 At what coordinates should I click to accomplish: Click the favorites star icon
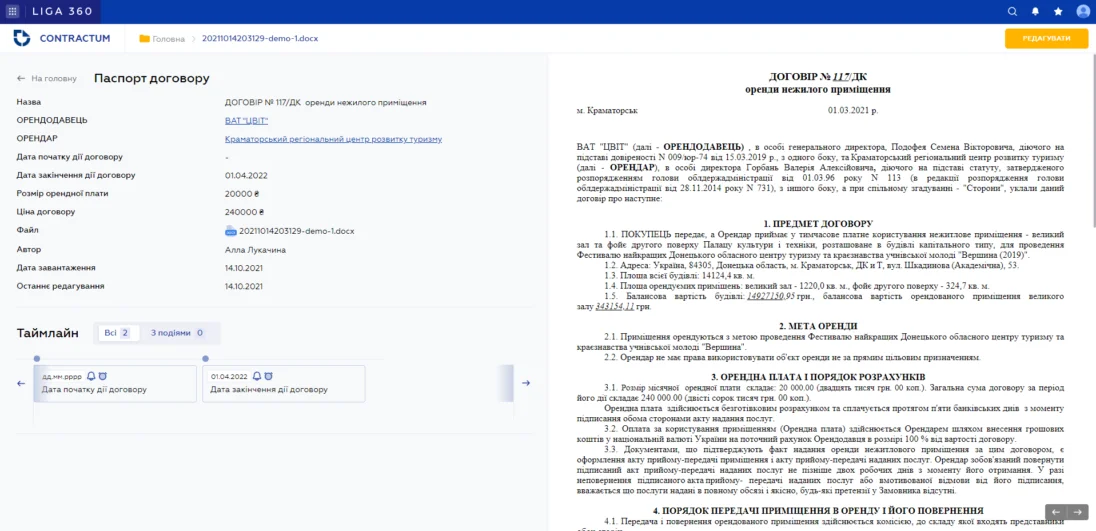1058,11
